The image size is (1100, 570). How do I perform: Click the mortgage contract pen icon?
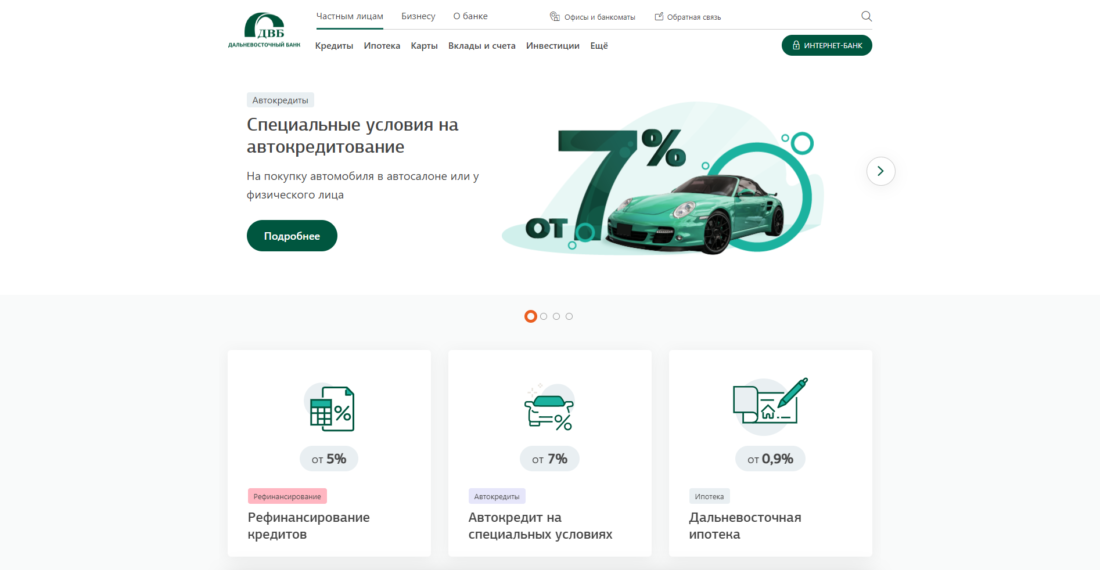click(770, 405)
